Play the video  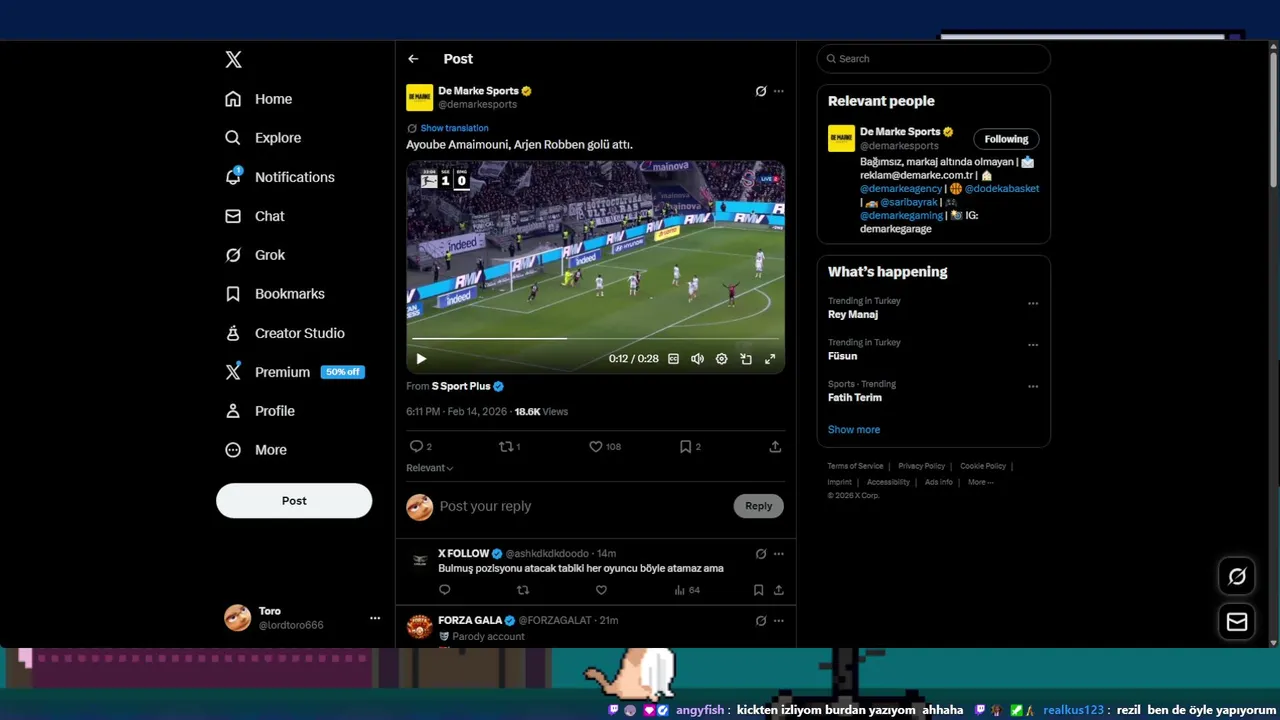(421, 359)
